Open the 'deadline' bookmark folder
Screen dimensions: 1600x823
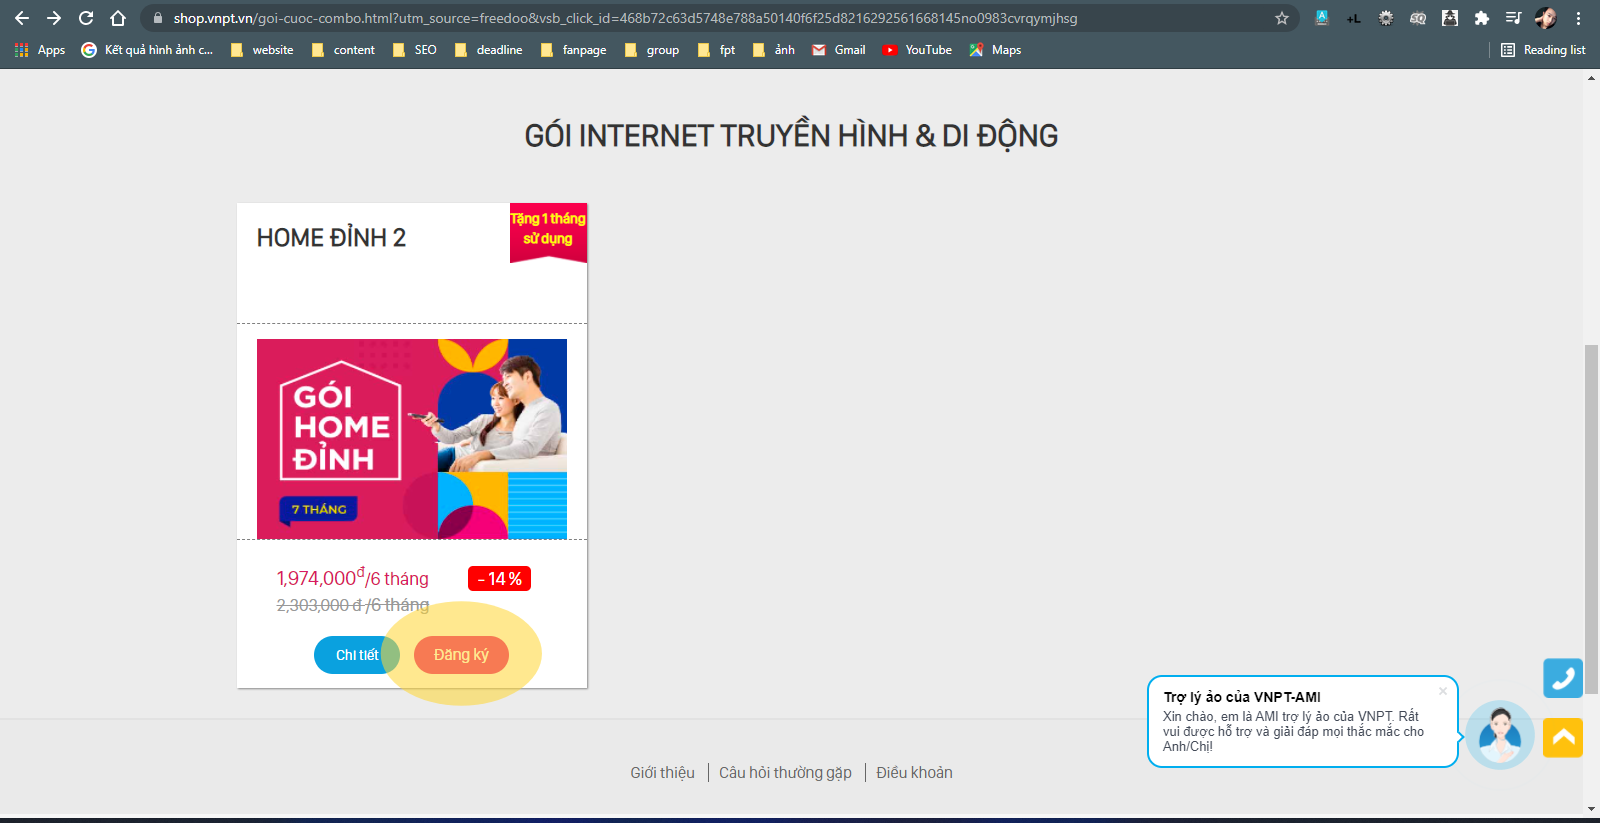click(488, 50)
